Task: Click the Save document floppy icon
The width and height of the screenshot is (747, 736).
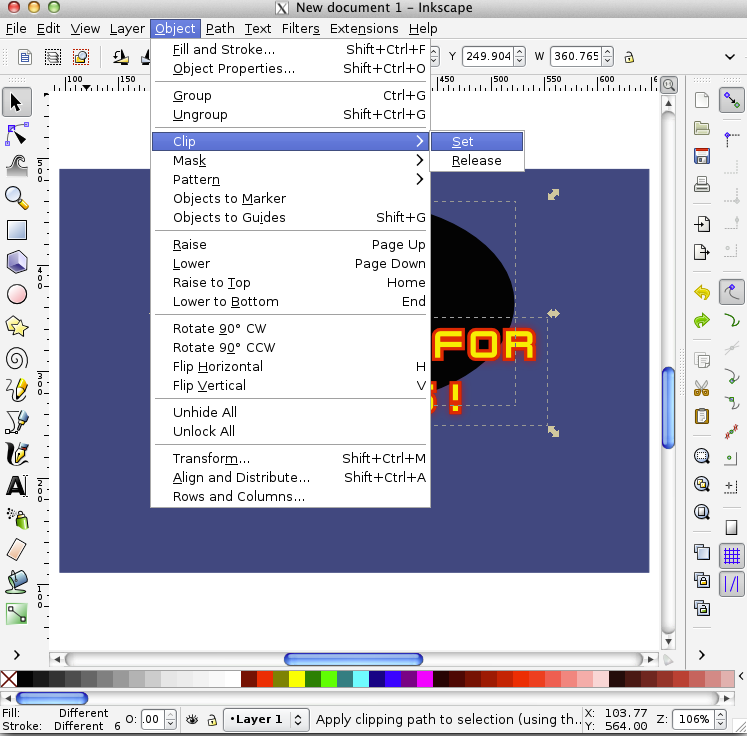Action: [702, 156]
